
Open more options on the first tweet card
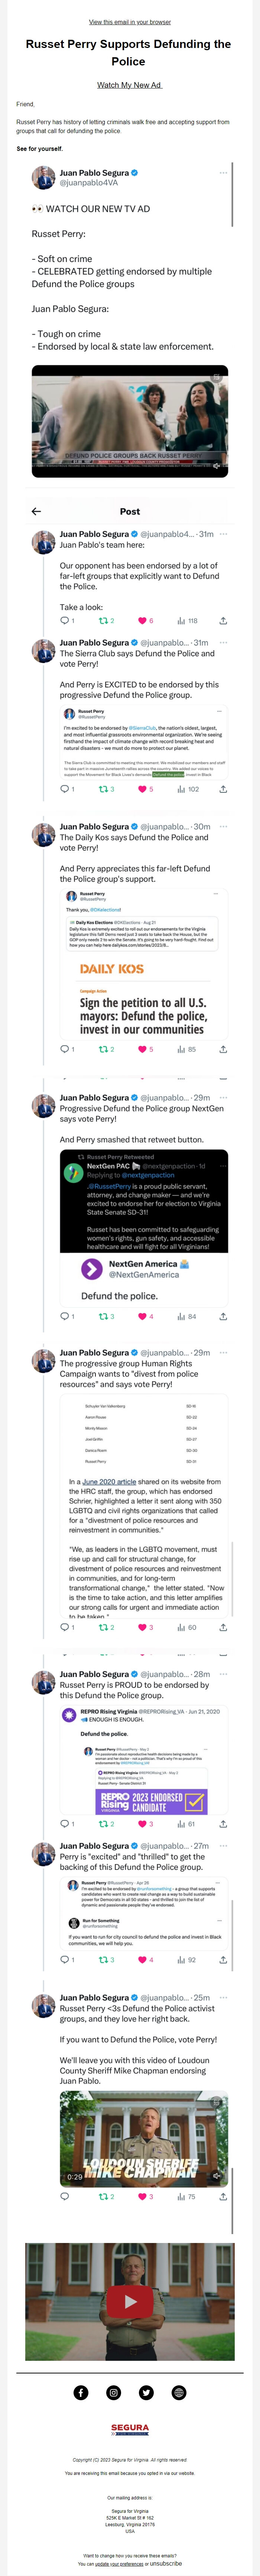[x=223, y=173]
